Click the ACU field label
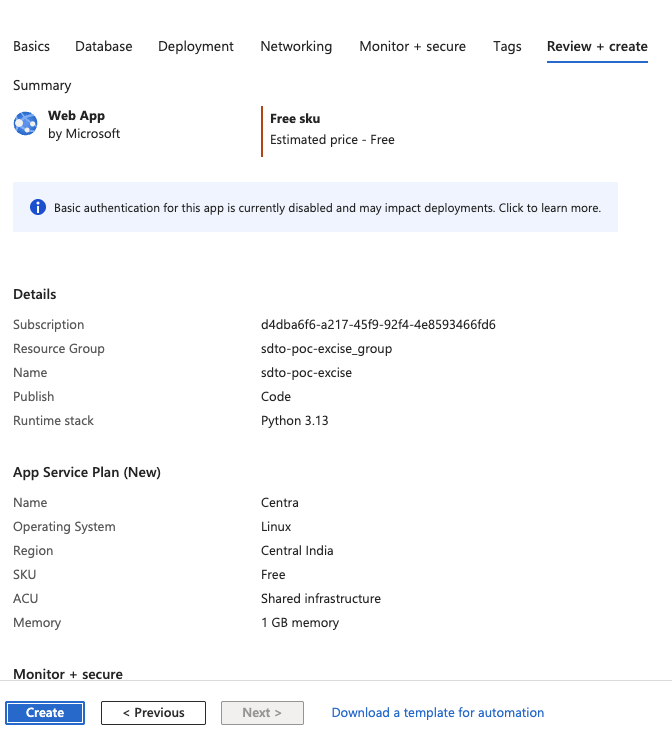672x734 pixels. tap(26, 598)
